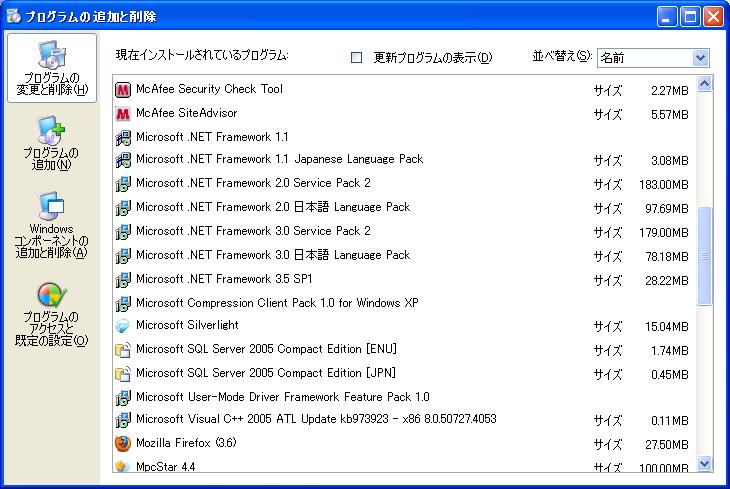Screen dimensions: 730x489
Task: Select Microsoft .NET Framework 2.0 Service Pack 2
Action: point(404,183)
